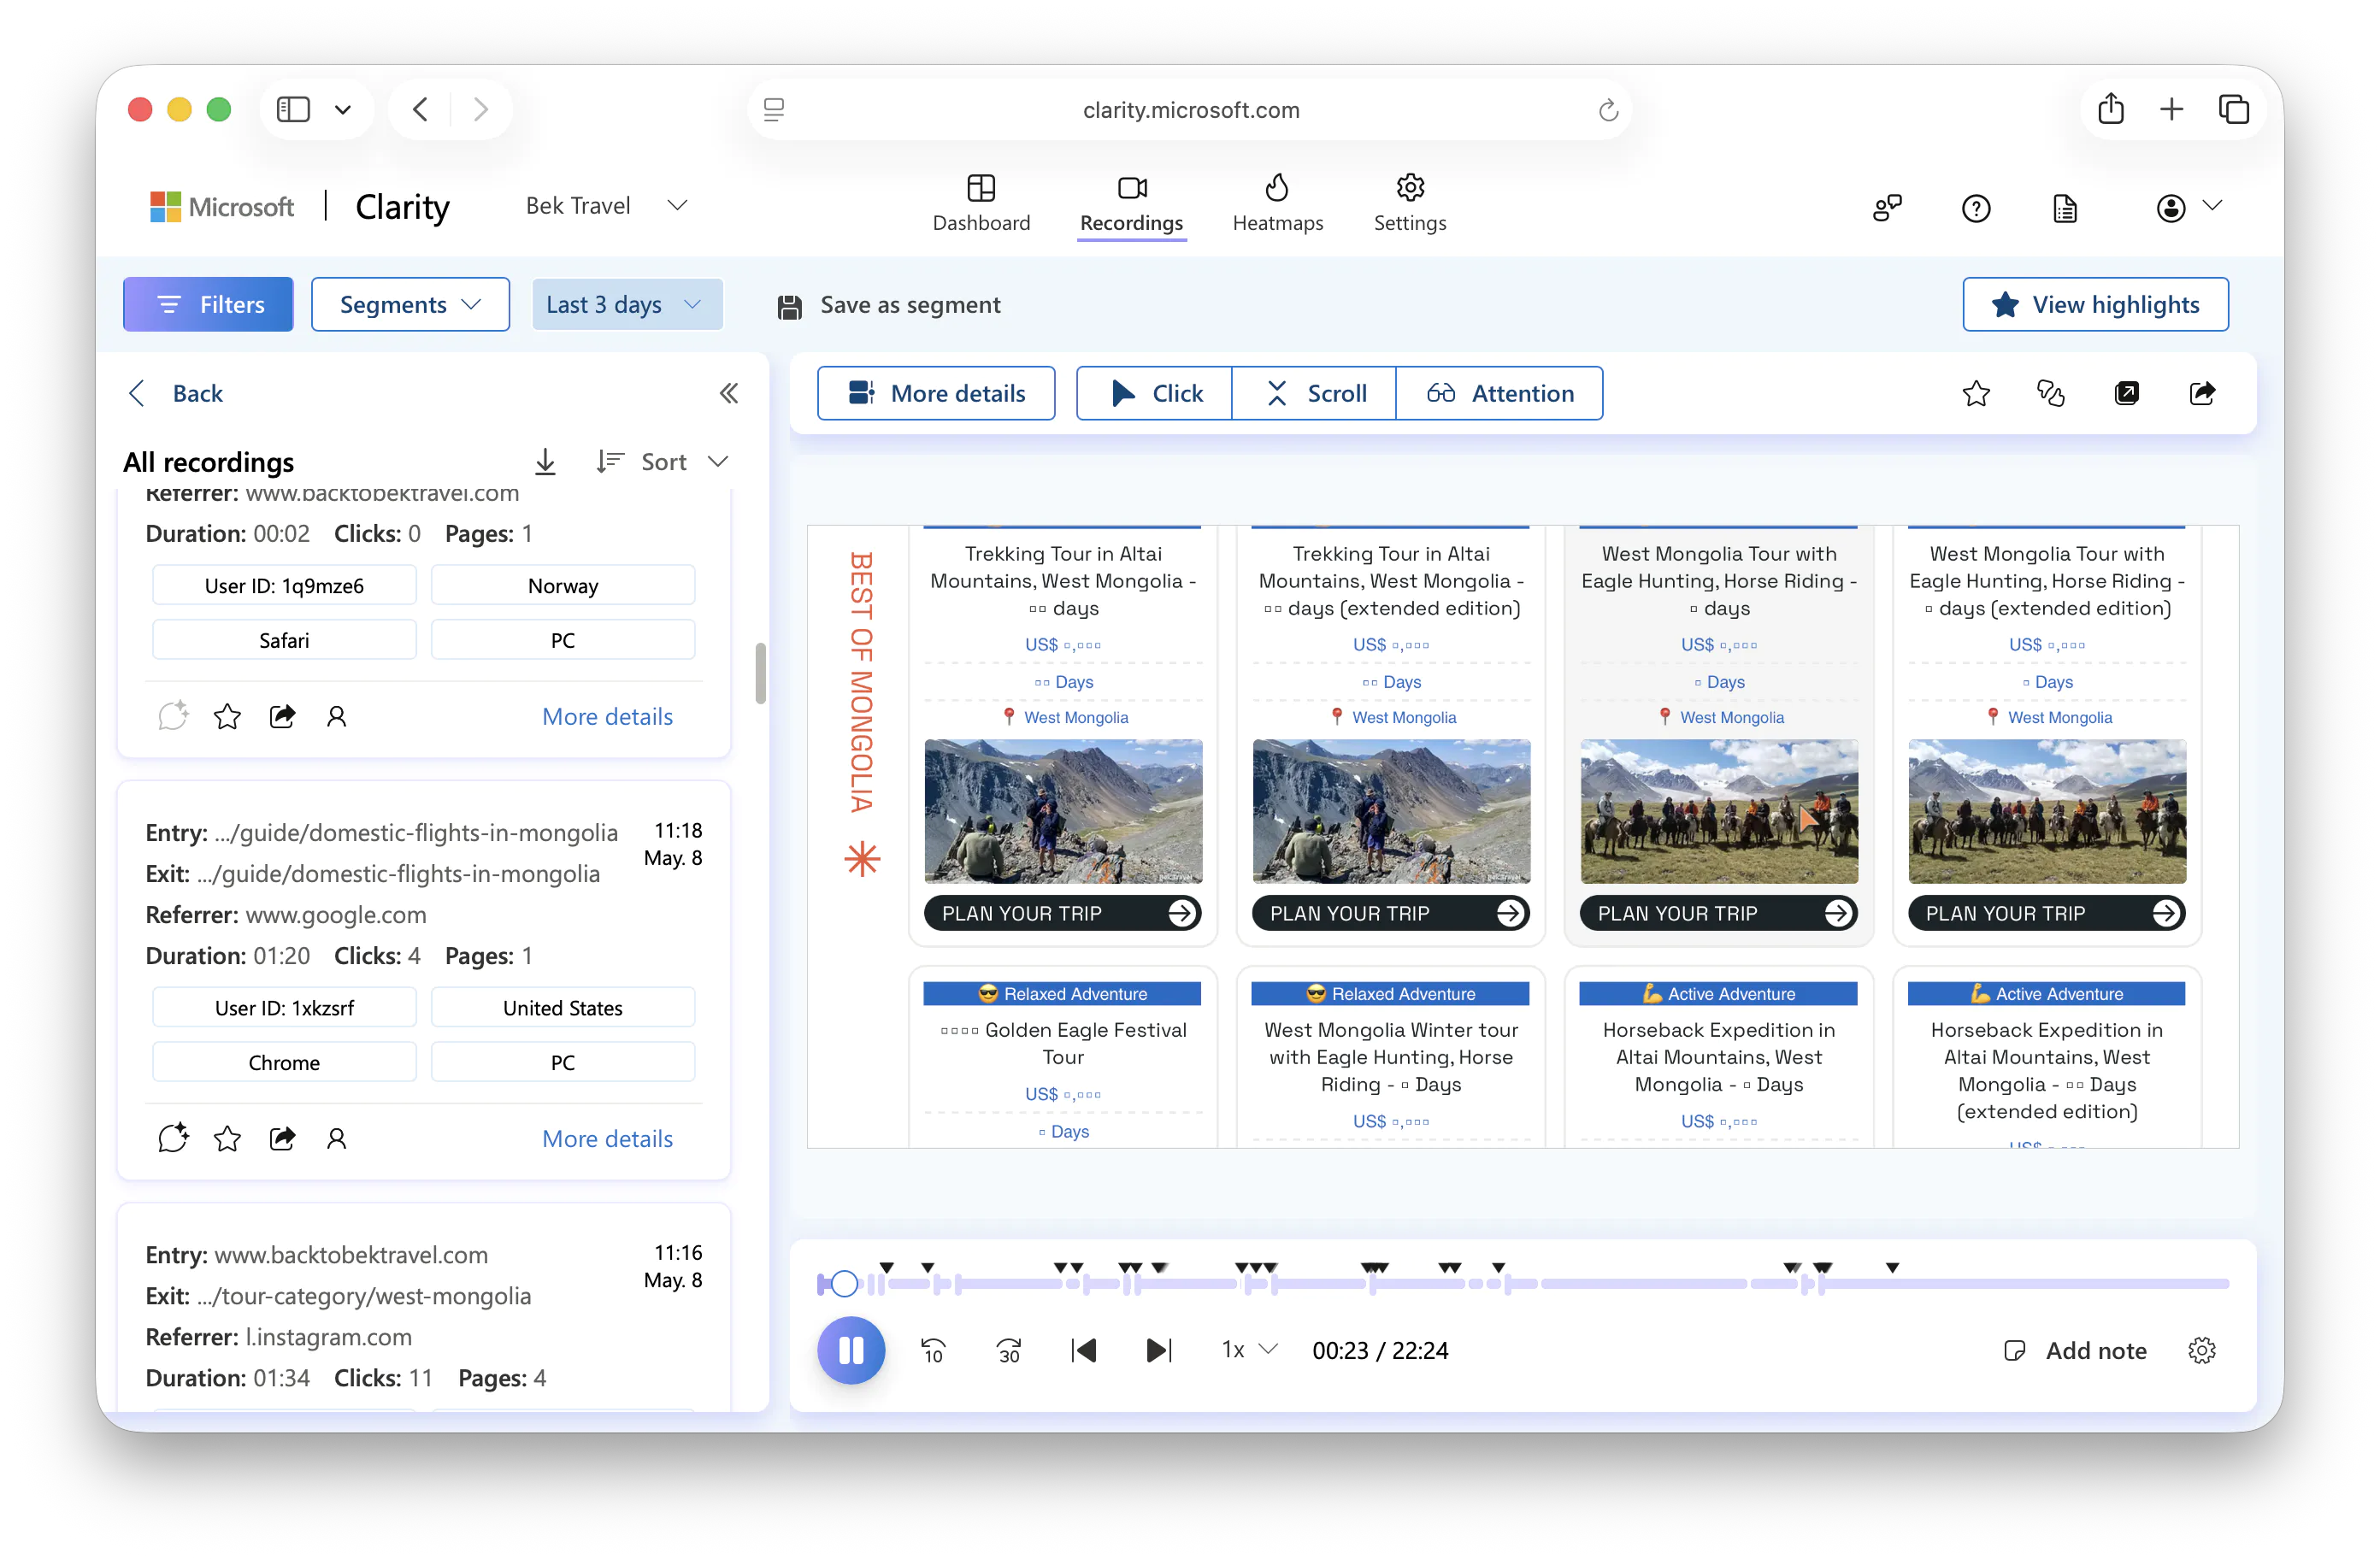Click the last timeline event marker
The height and width of the screenshot is (1559, 2380).
click(x=1892, y=1267)
